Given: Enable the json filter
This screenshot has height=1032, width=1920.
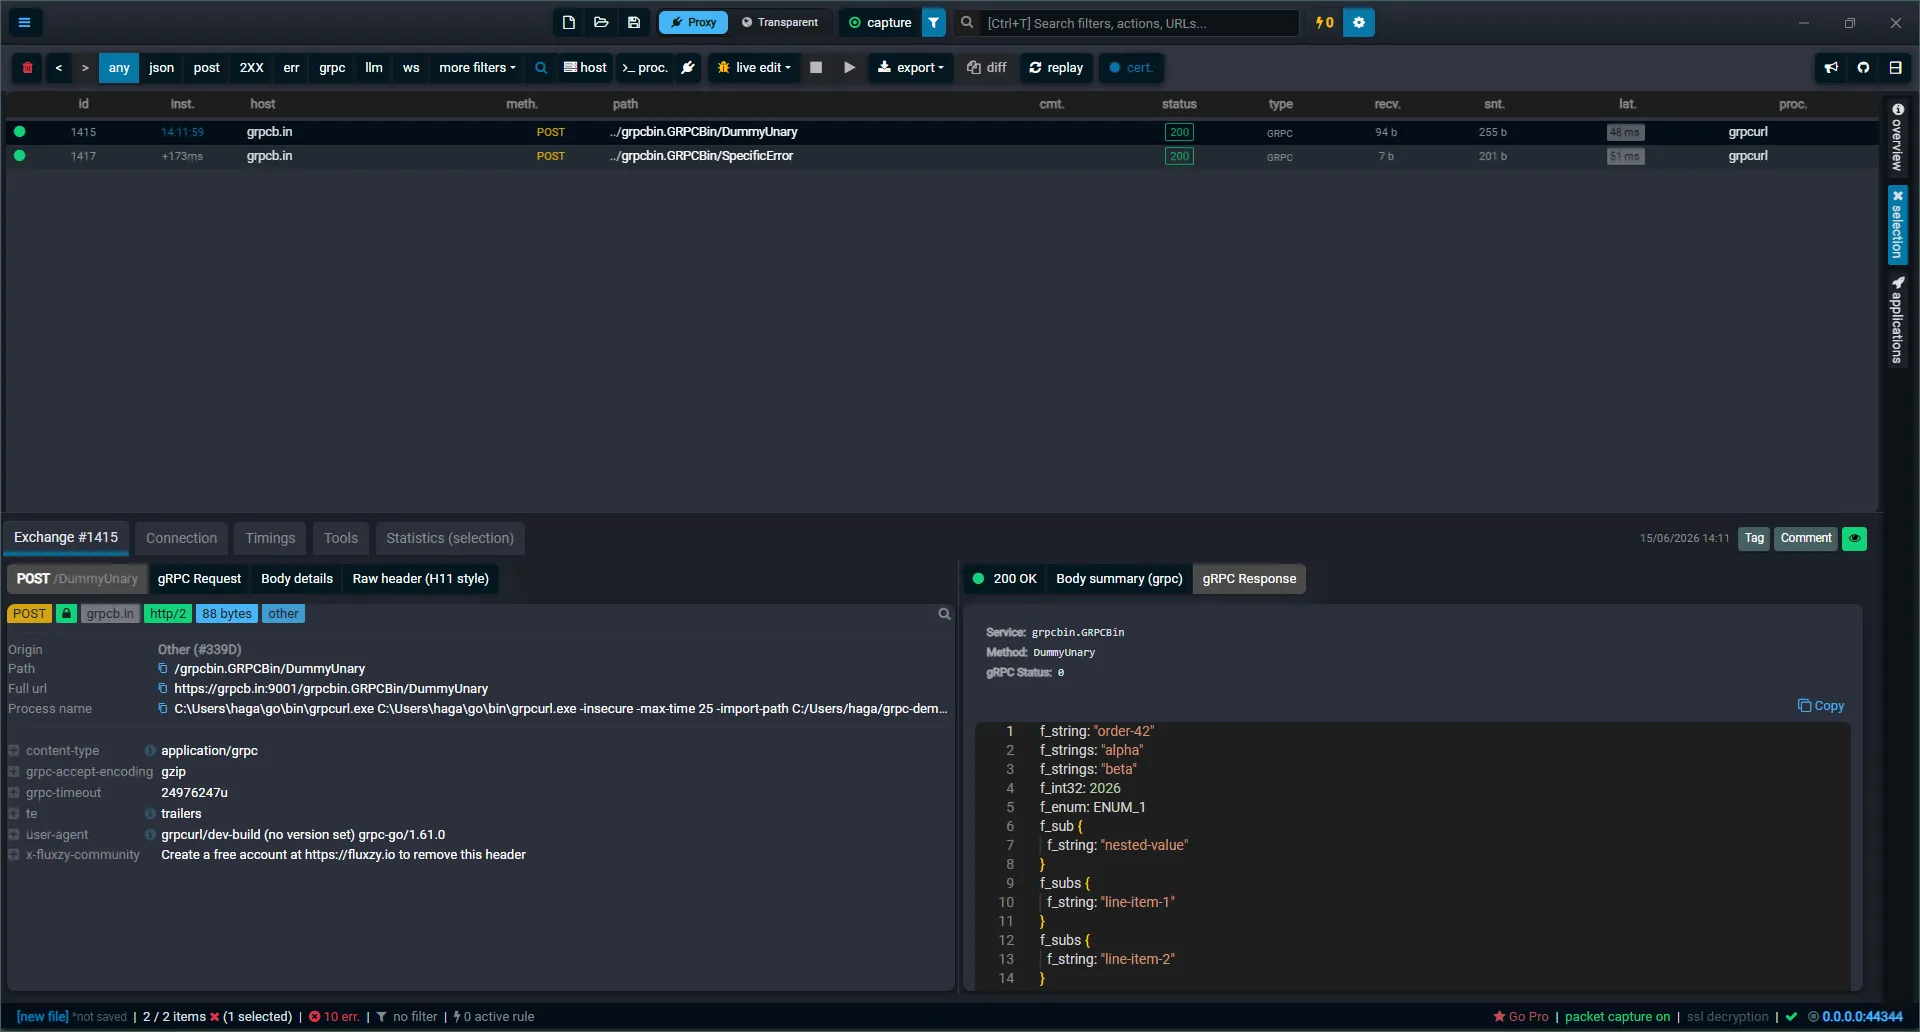Looking at the screenshot, I should [x=161, y=67].
